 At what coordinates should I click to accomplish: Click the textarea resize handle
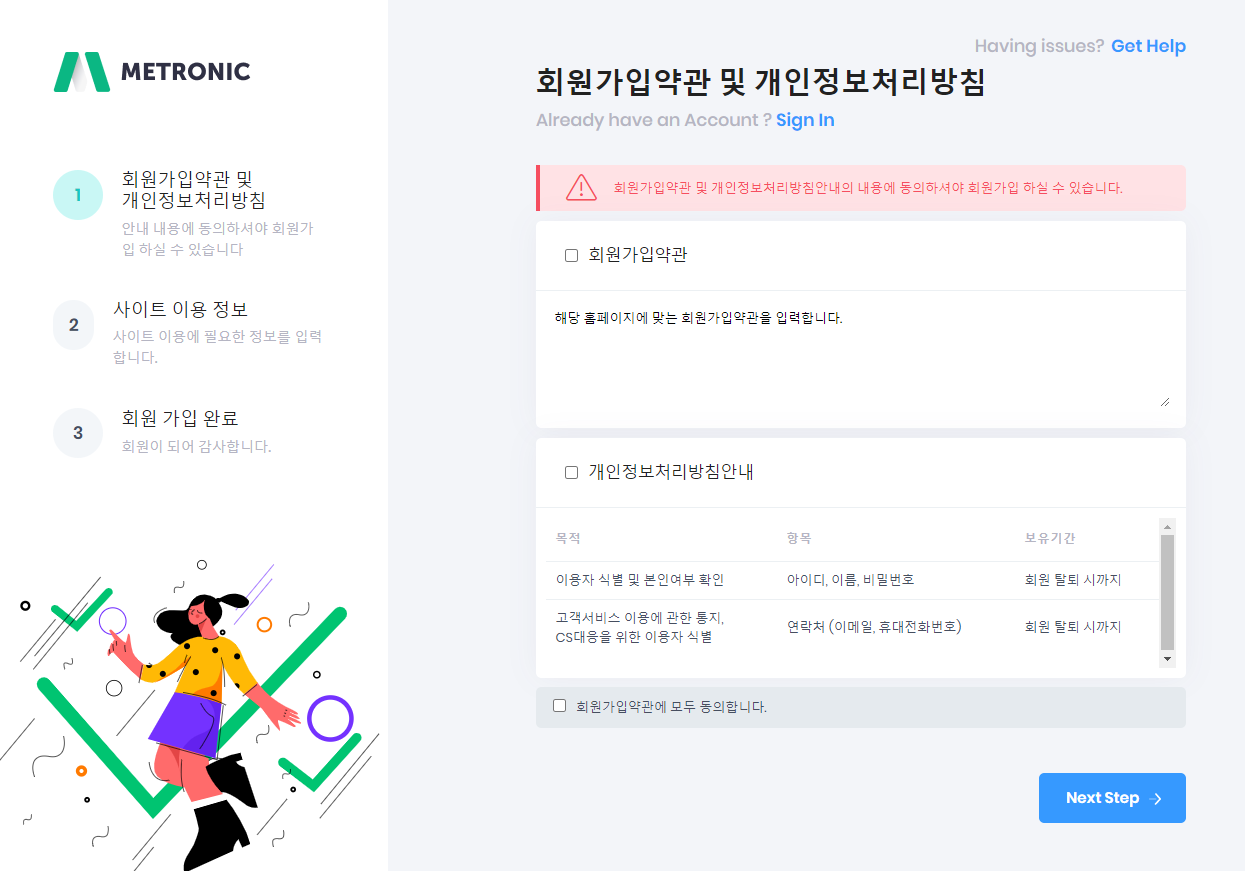click(1164, 401)
